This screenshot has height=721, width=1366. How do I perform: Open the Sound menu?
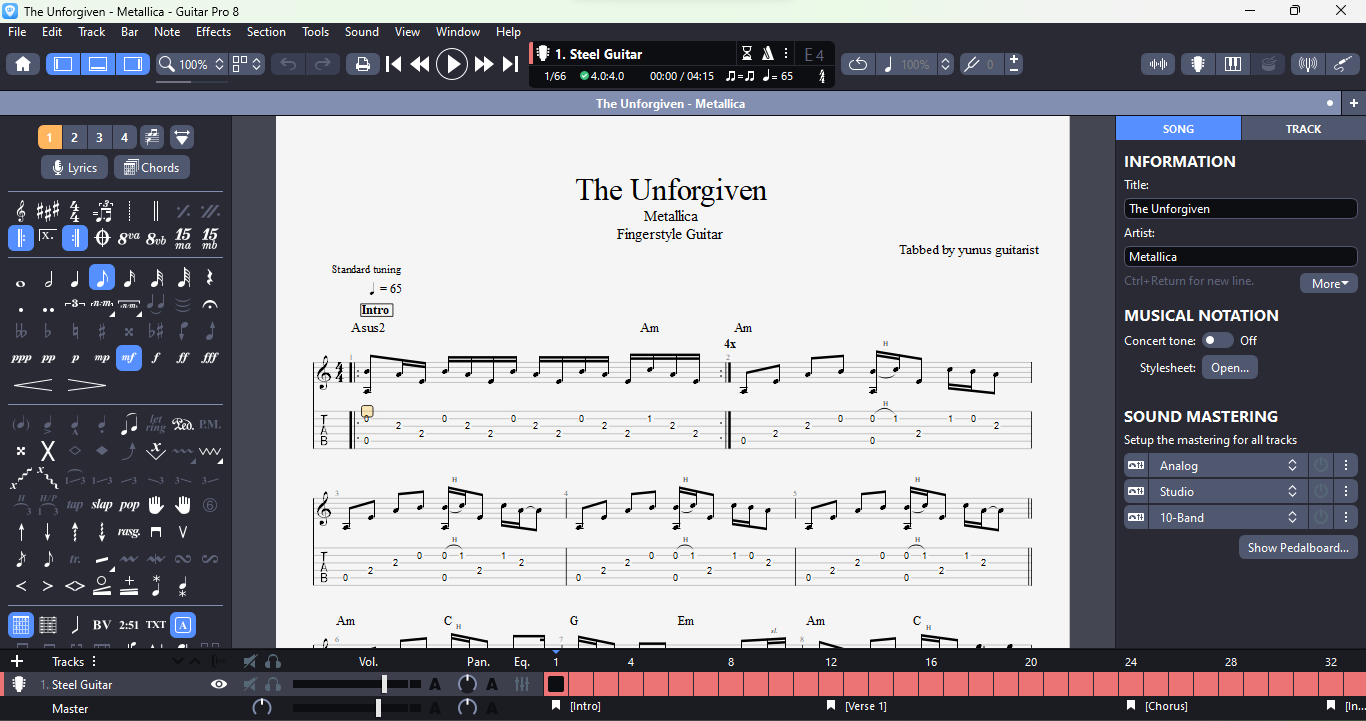click(x=362, y=32)
